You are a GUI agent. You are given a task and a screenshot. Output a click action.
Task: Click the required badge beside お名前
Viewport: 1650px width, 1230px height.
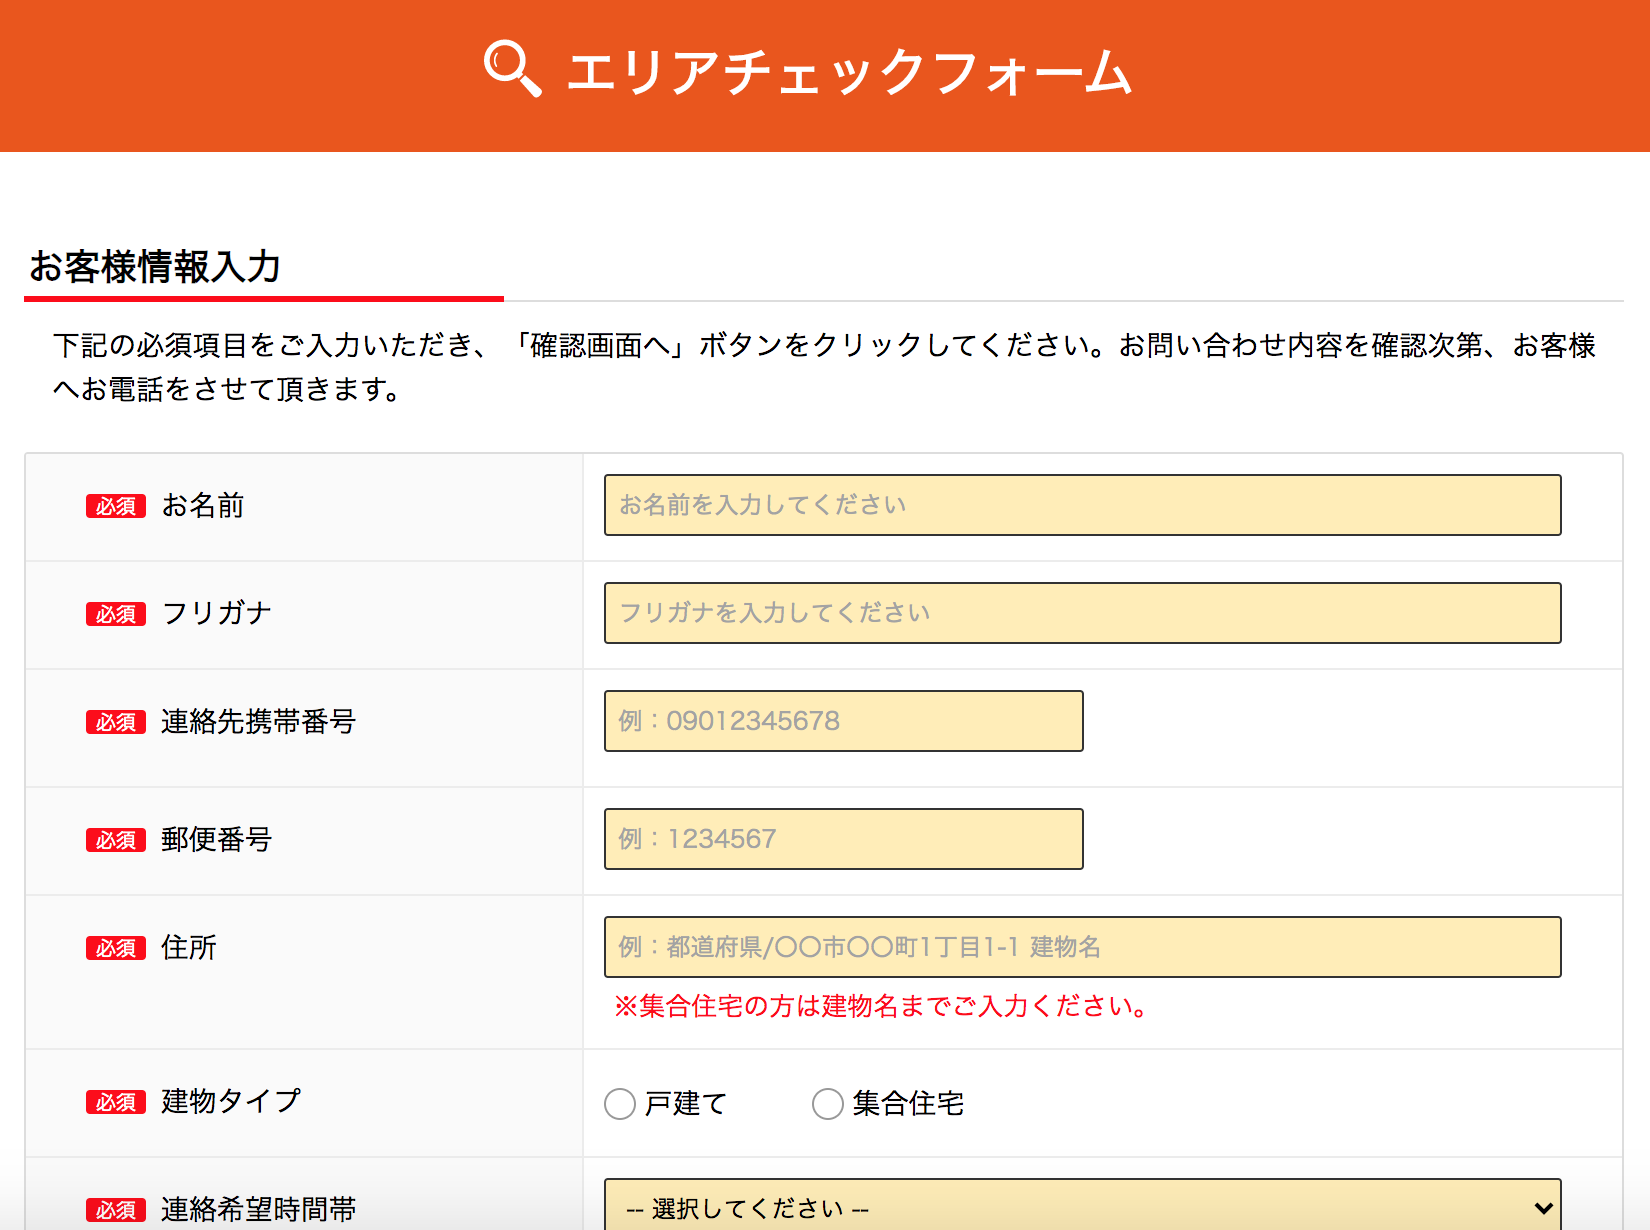[116, 506]
